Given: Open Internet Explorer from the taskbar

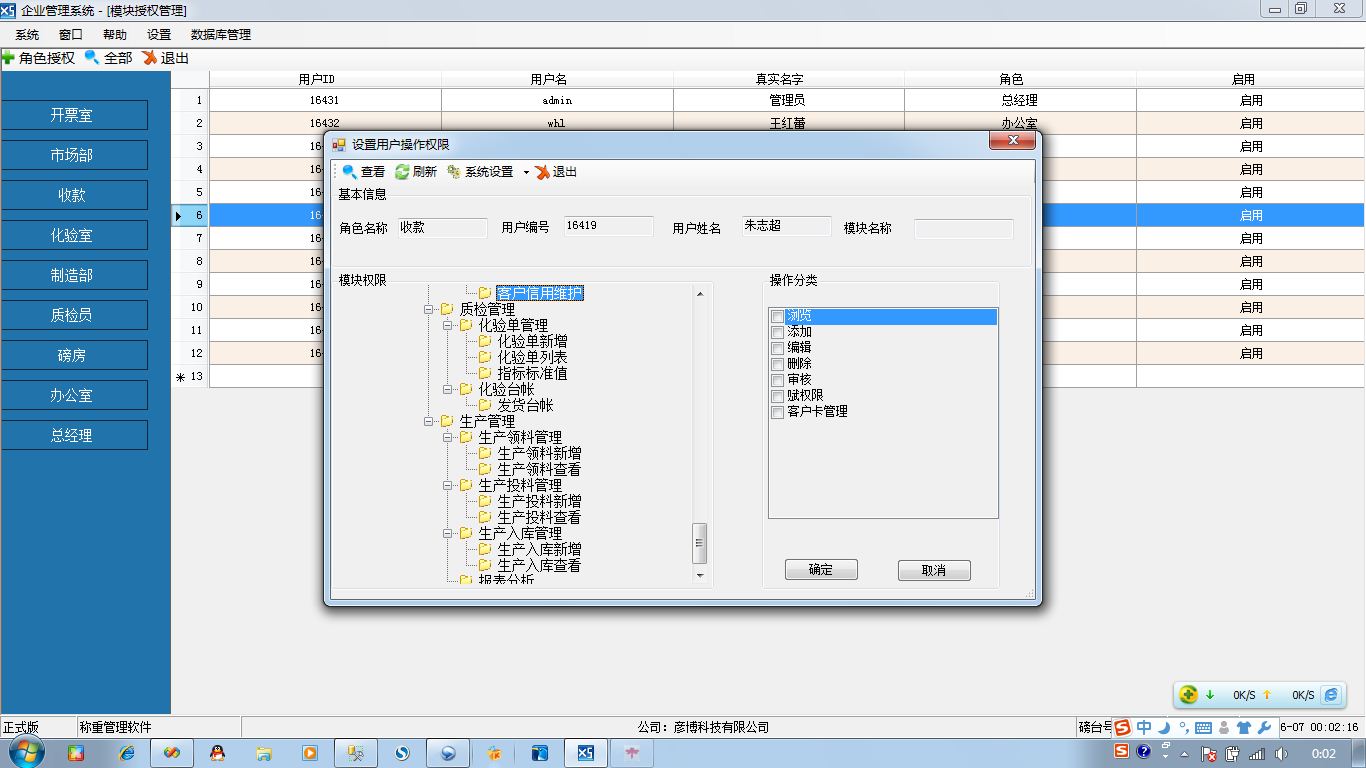Looking at the screenshot, I should pos(126,753).
